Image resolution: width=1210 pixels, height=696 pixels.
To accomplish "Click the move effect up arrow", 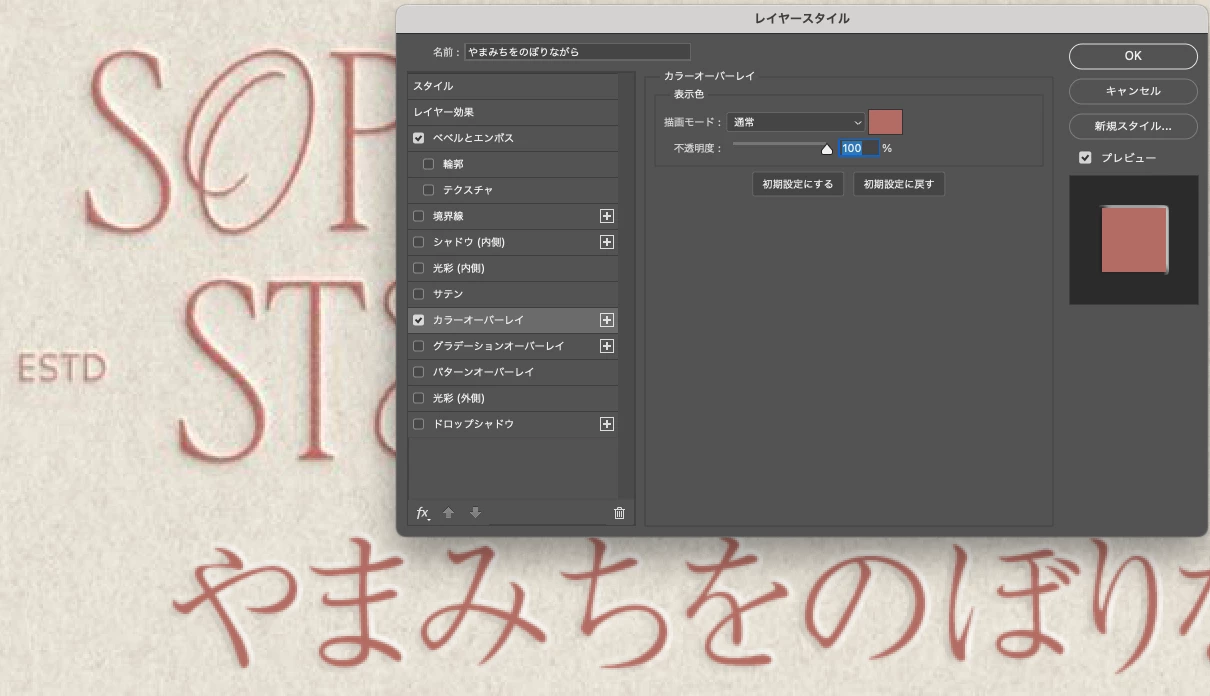I will [x=449, y=513].
